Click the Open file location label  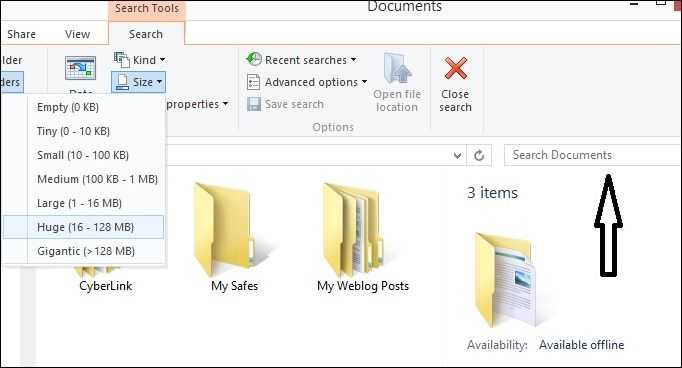coord(397,100)
